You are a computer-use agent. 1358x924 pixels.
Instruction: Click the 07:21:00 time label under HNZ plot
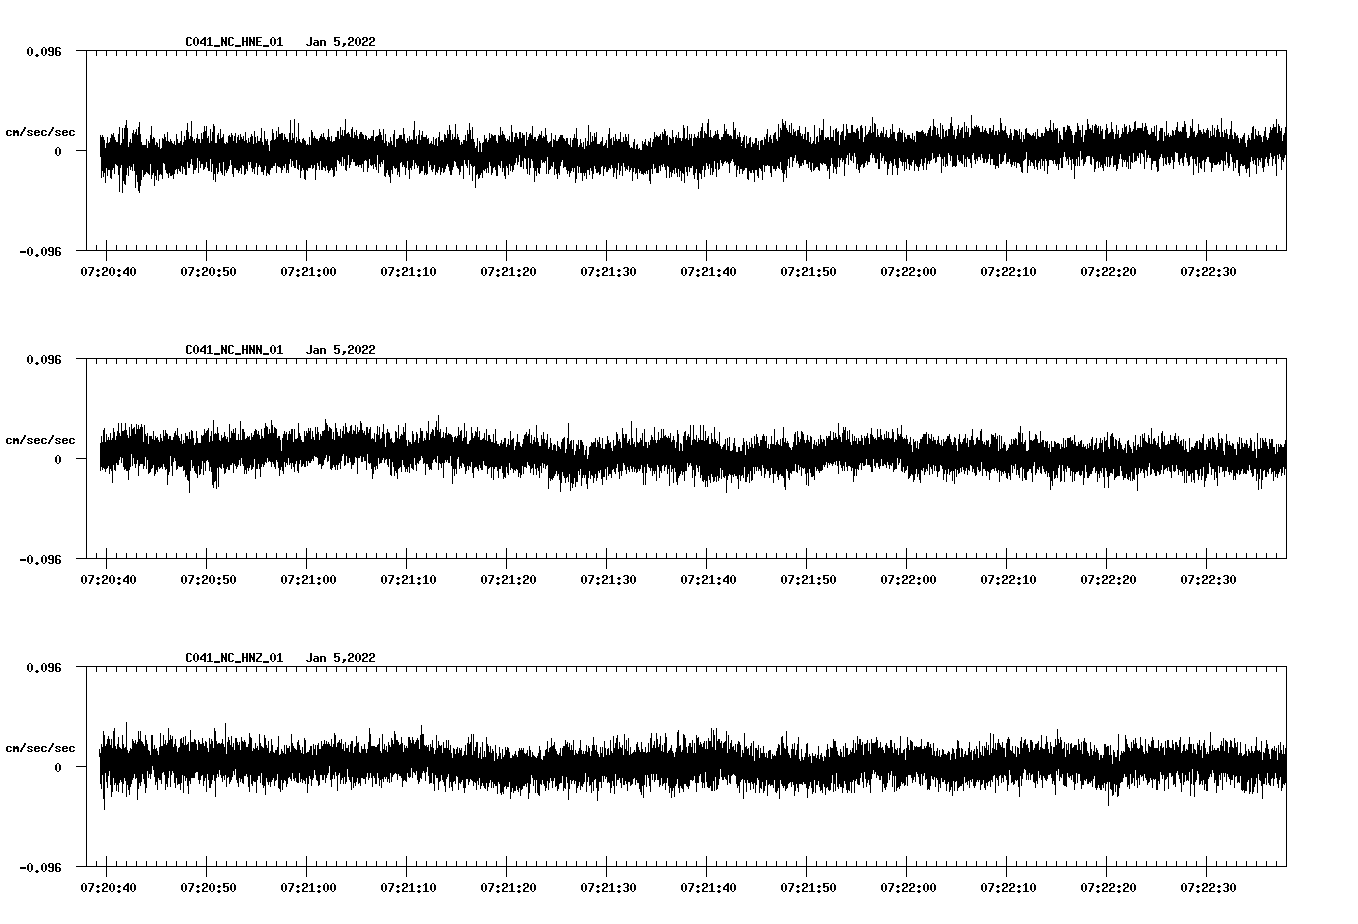[x=308, y=888]
